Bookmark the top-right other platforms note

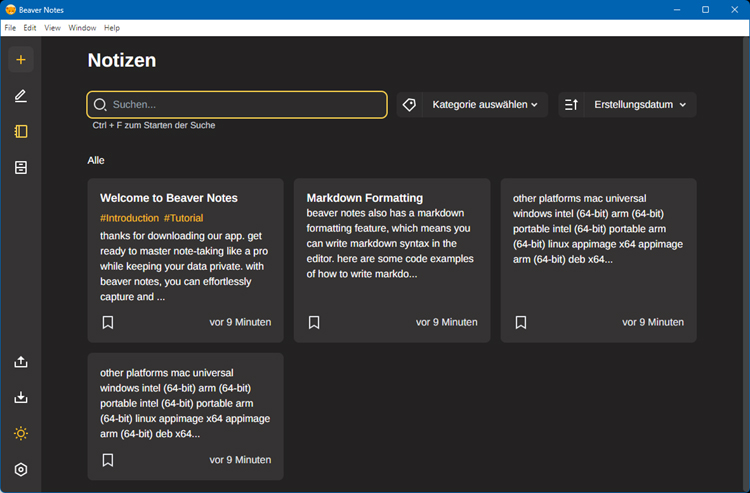click(x=521, y=322)
